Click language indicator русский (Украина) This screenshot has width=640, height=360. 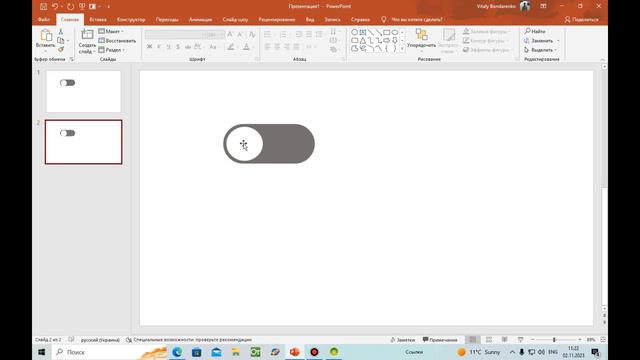[x=100, y=340]
